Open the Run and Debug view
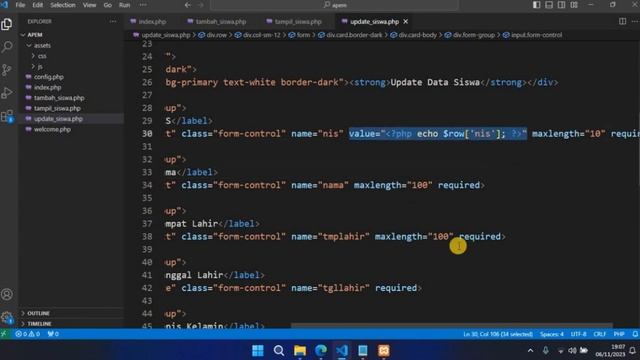640x360 pixels. pyautogui.click(x=7, y=93)
